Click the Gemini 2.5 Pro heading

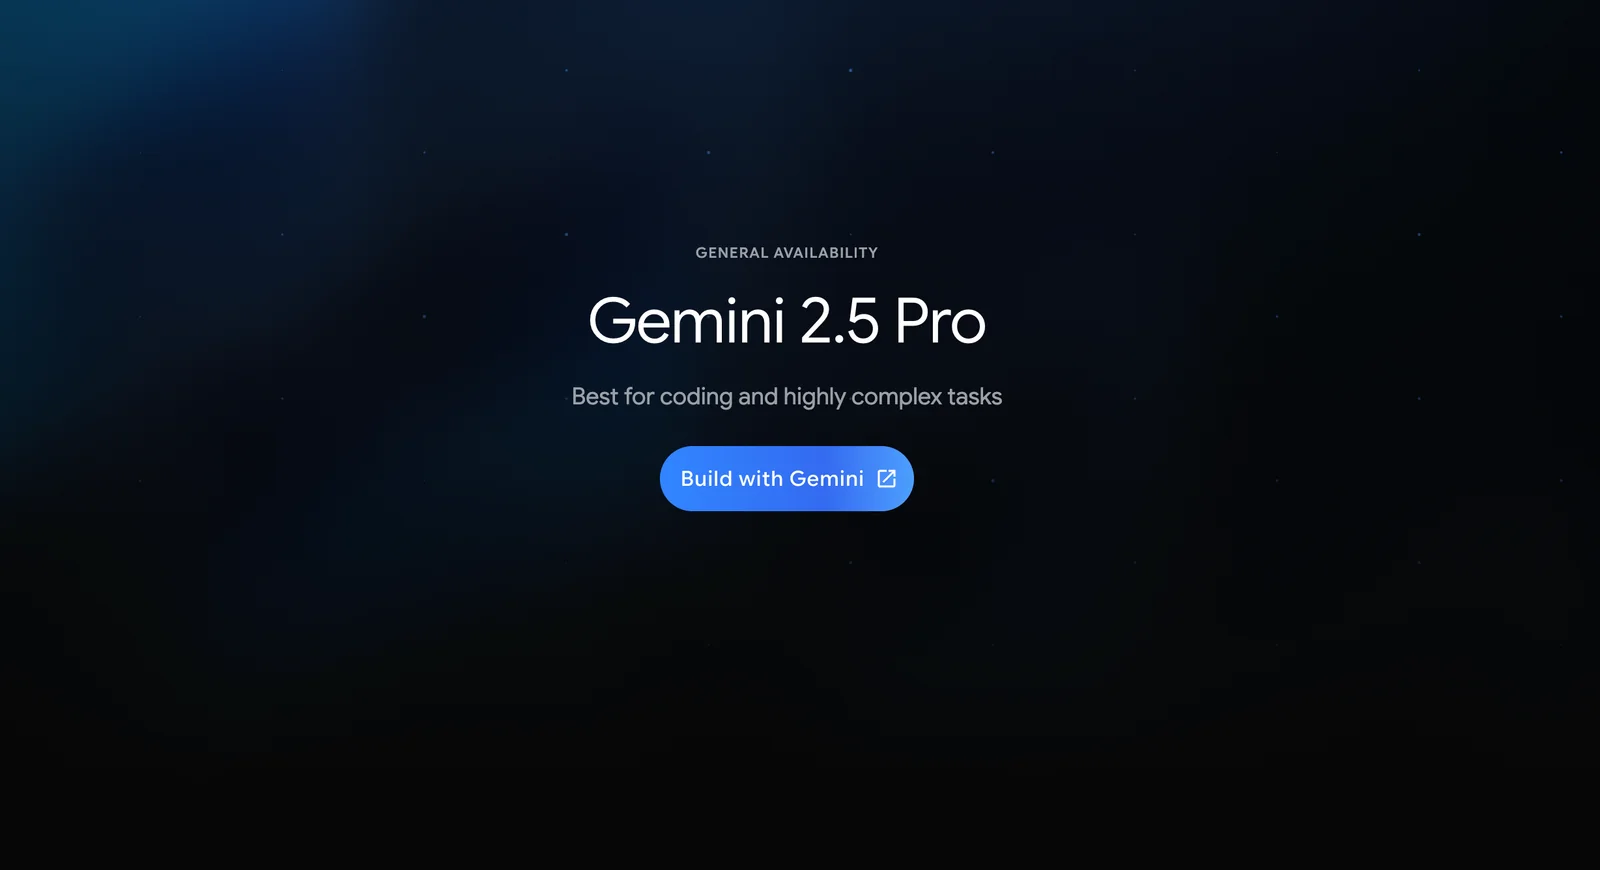click(x=787, y=321)
